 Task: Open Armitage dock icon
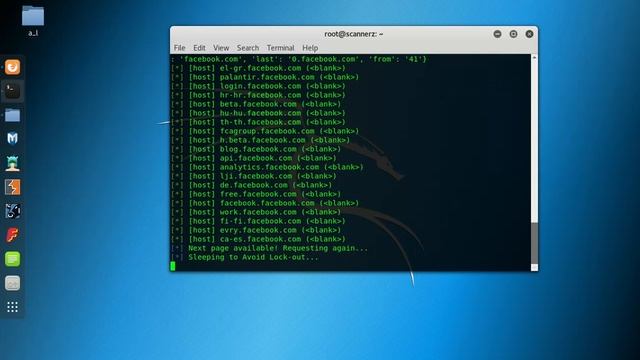pos(12,163)
